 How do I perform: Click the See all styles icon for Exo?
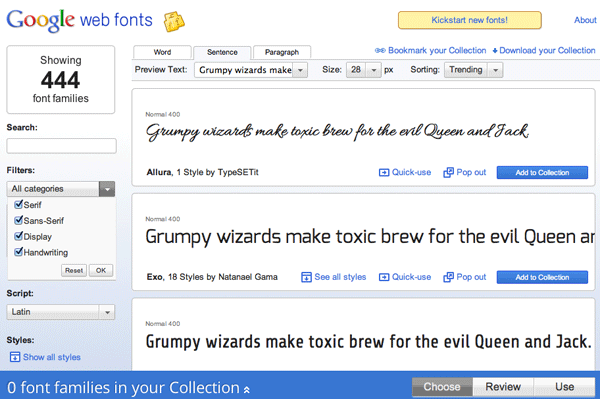(306, 277)
